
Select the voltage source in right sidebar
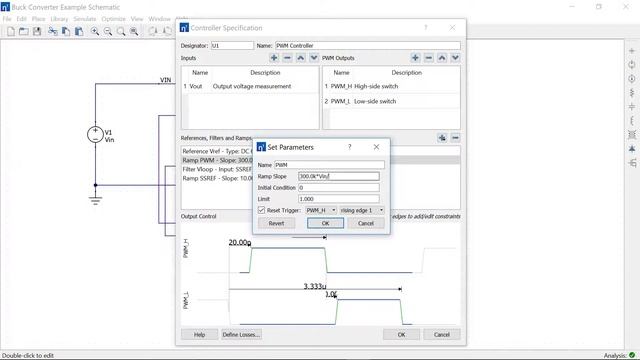632,65
